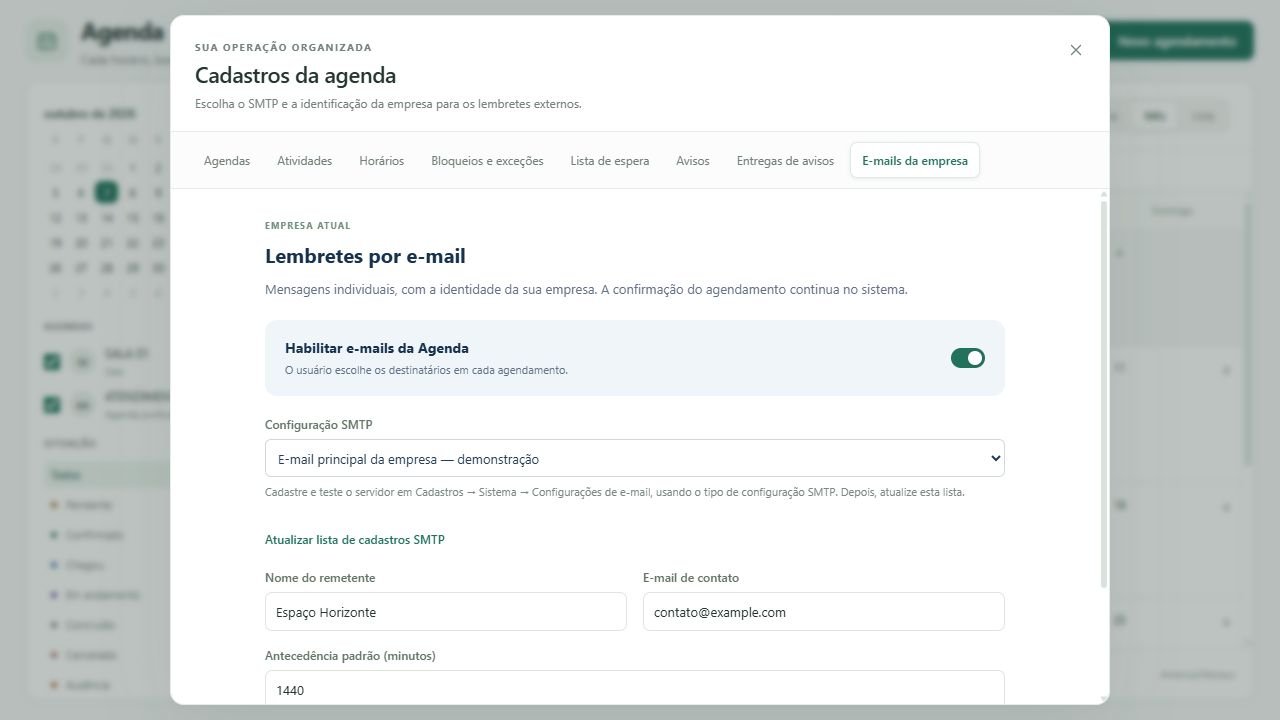Viewport: 1280px width, 720px height.
Task: Click Atualizar lista de cadastros SMTP link
Action: click(x=355, y=539)
